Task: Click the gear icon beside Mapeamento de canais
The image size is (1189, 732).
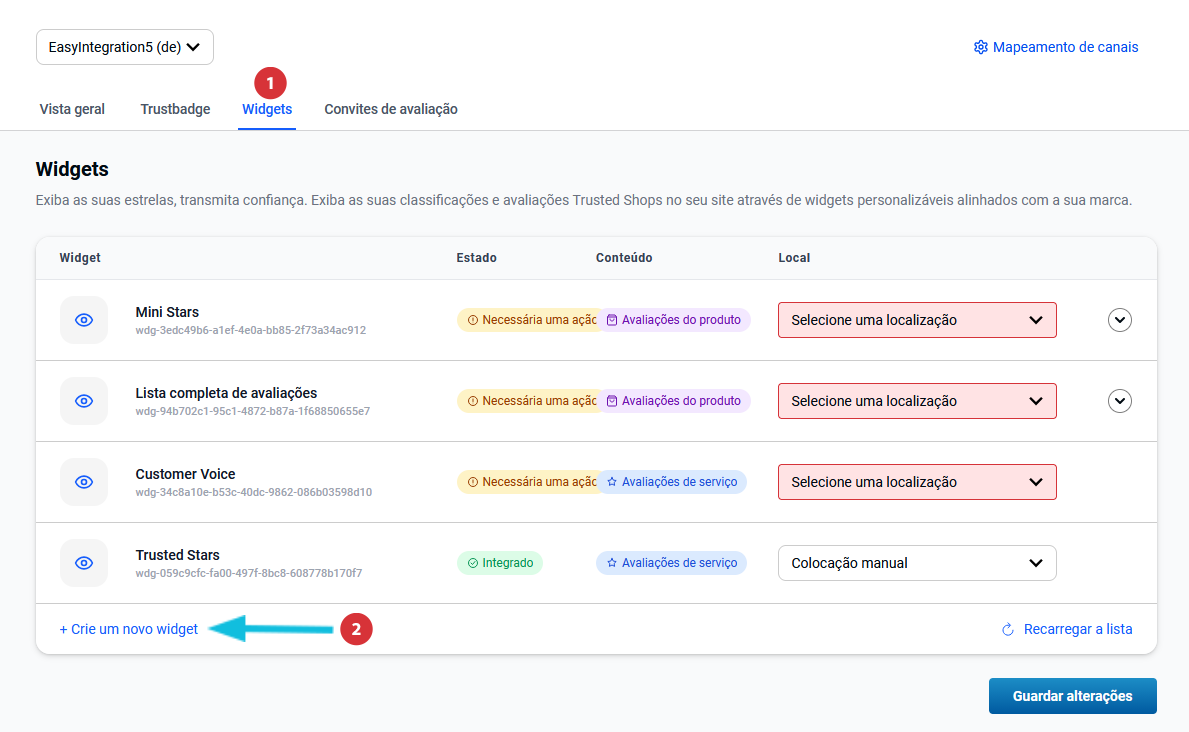Action: (x=980, y=47)
